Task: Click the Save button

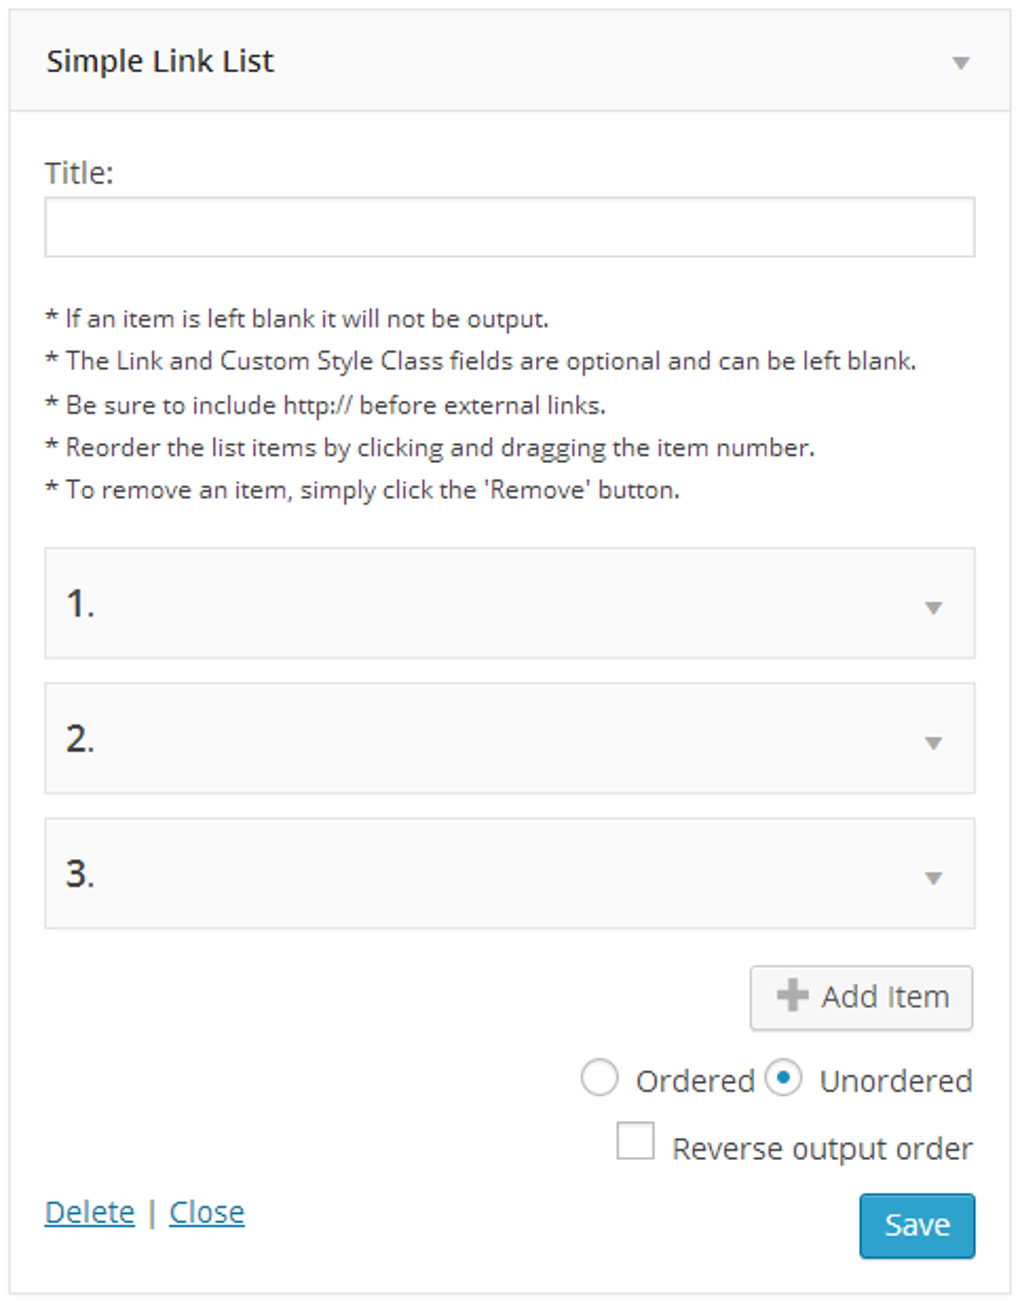Action: (x=916, y=1224)
